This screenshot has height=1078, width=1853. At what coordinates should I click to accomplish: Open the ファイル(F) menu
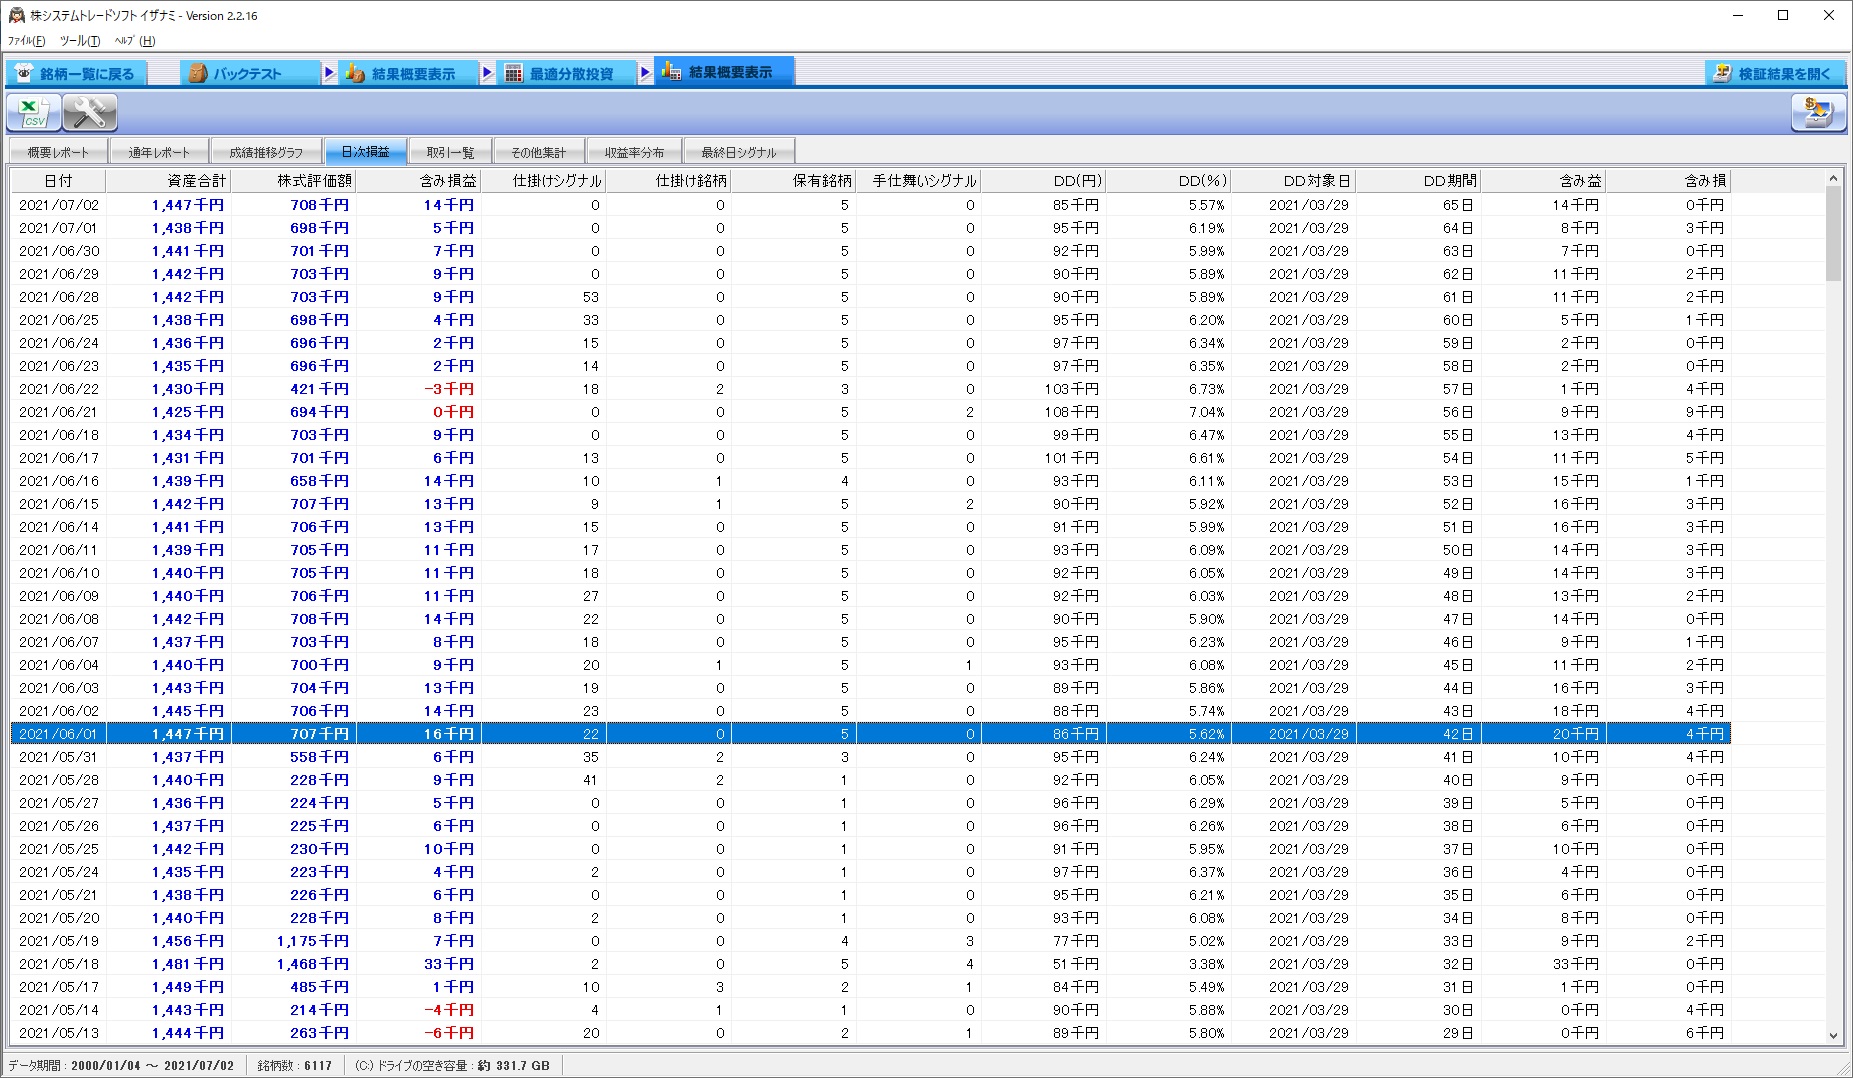26,41
